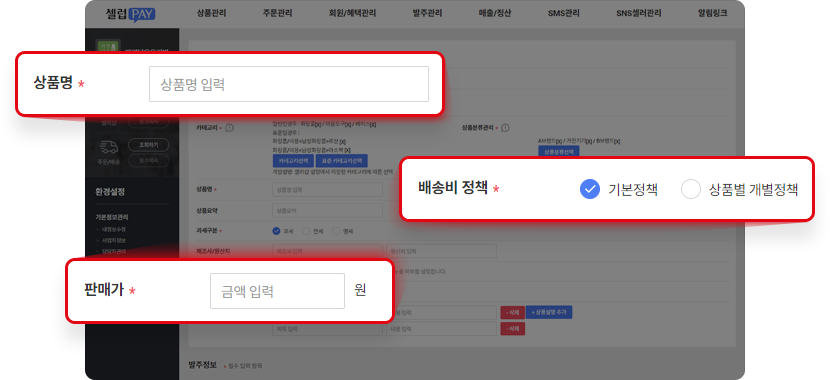Click the 셀럽PAY logo

tap(130, 13)
